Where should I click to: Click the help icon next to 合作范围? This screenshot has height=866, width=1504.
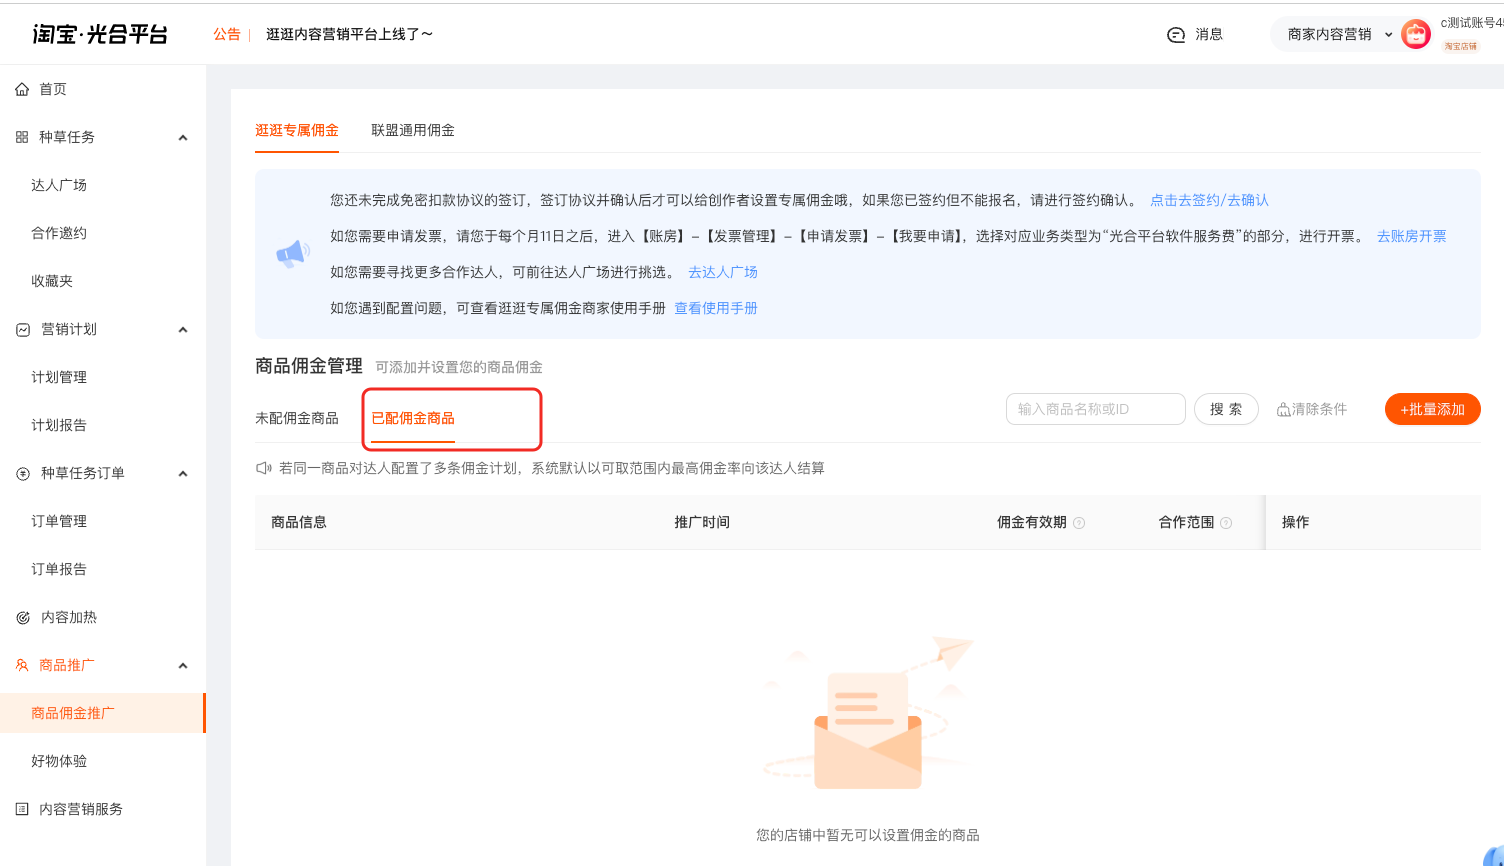click(x=1226, y=523)
